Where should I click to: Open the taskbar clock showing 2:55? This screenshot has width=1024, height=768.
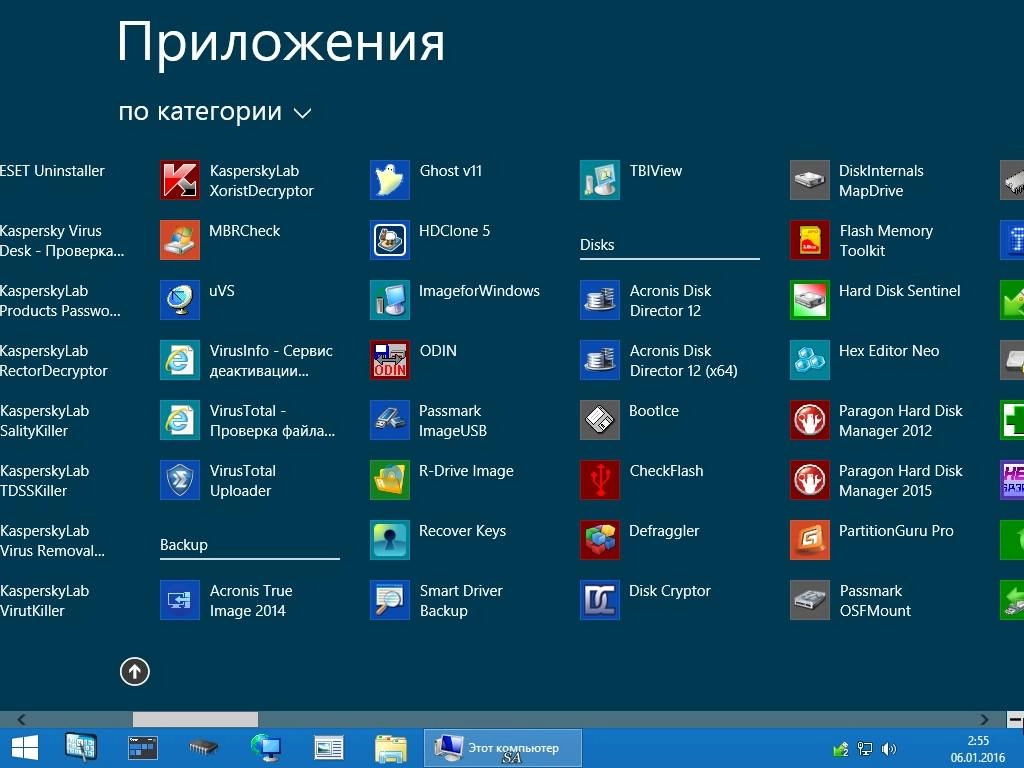pos(978,749)
